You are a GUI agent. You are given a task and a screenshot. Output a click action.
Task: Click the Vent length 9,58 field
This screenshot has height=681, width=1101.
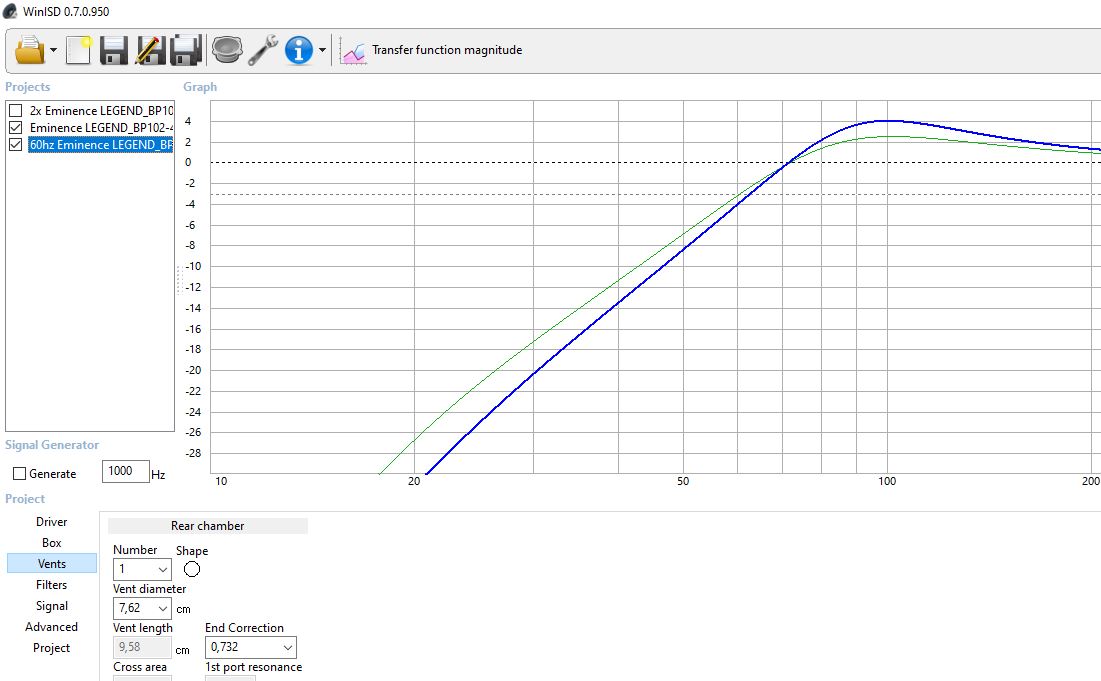142,647
